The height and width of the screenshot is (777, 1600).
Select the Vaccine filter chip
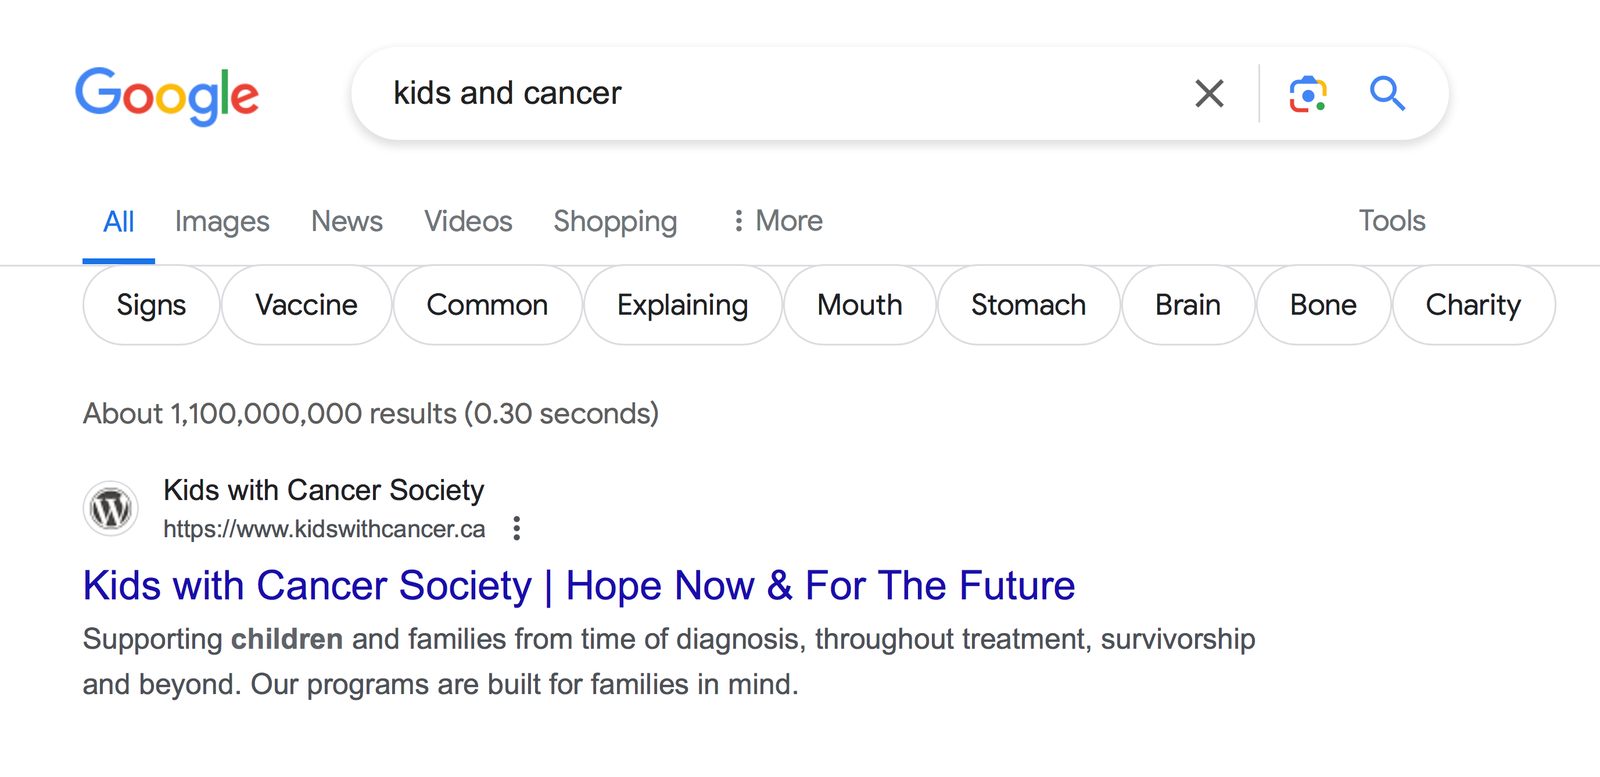point(307,305)
